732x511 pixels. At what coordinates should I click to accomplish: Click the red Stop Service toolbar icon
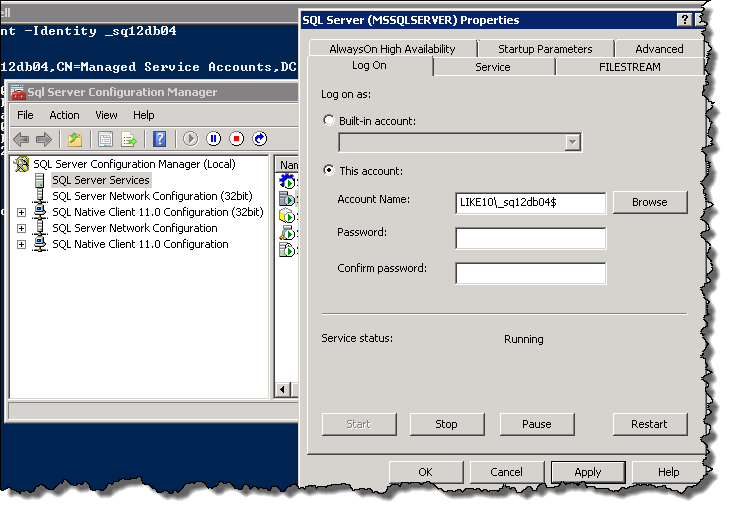click(x=237, y=139)
